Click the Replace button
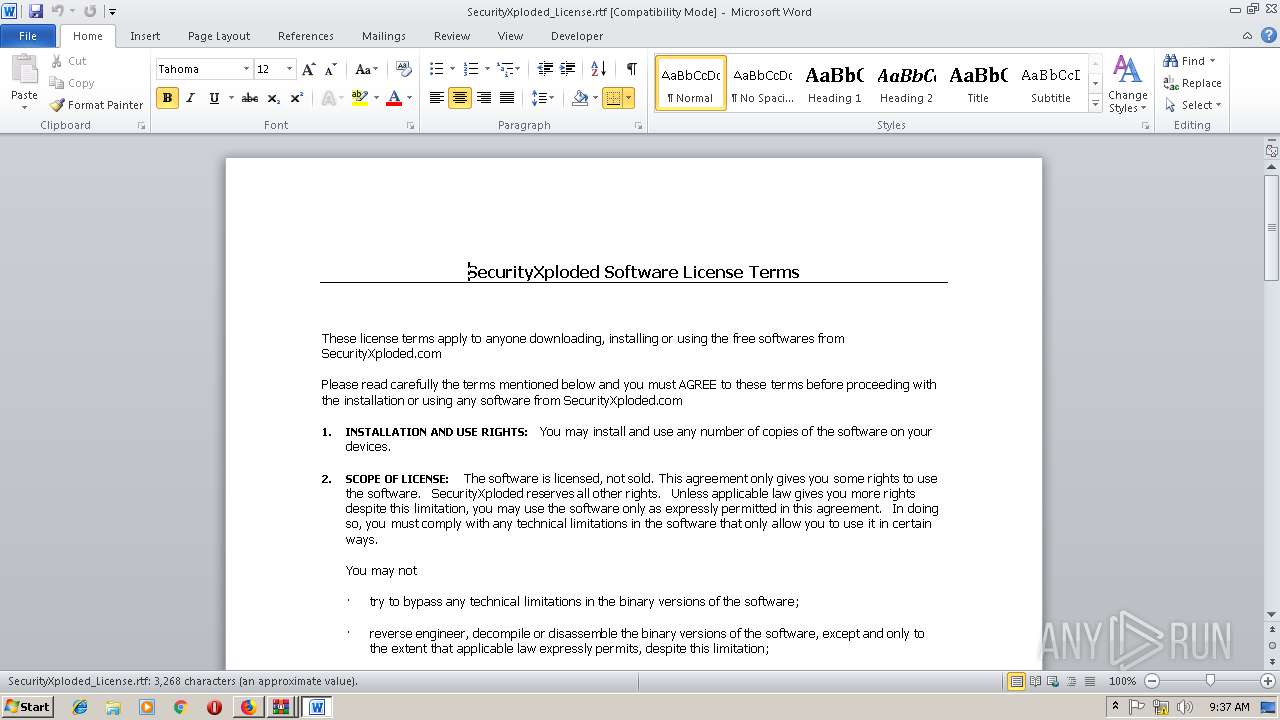Screen dimensions: 1280x720 pos(1192,83)
